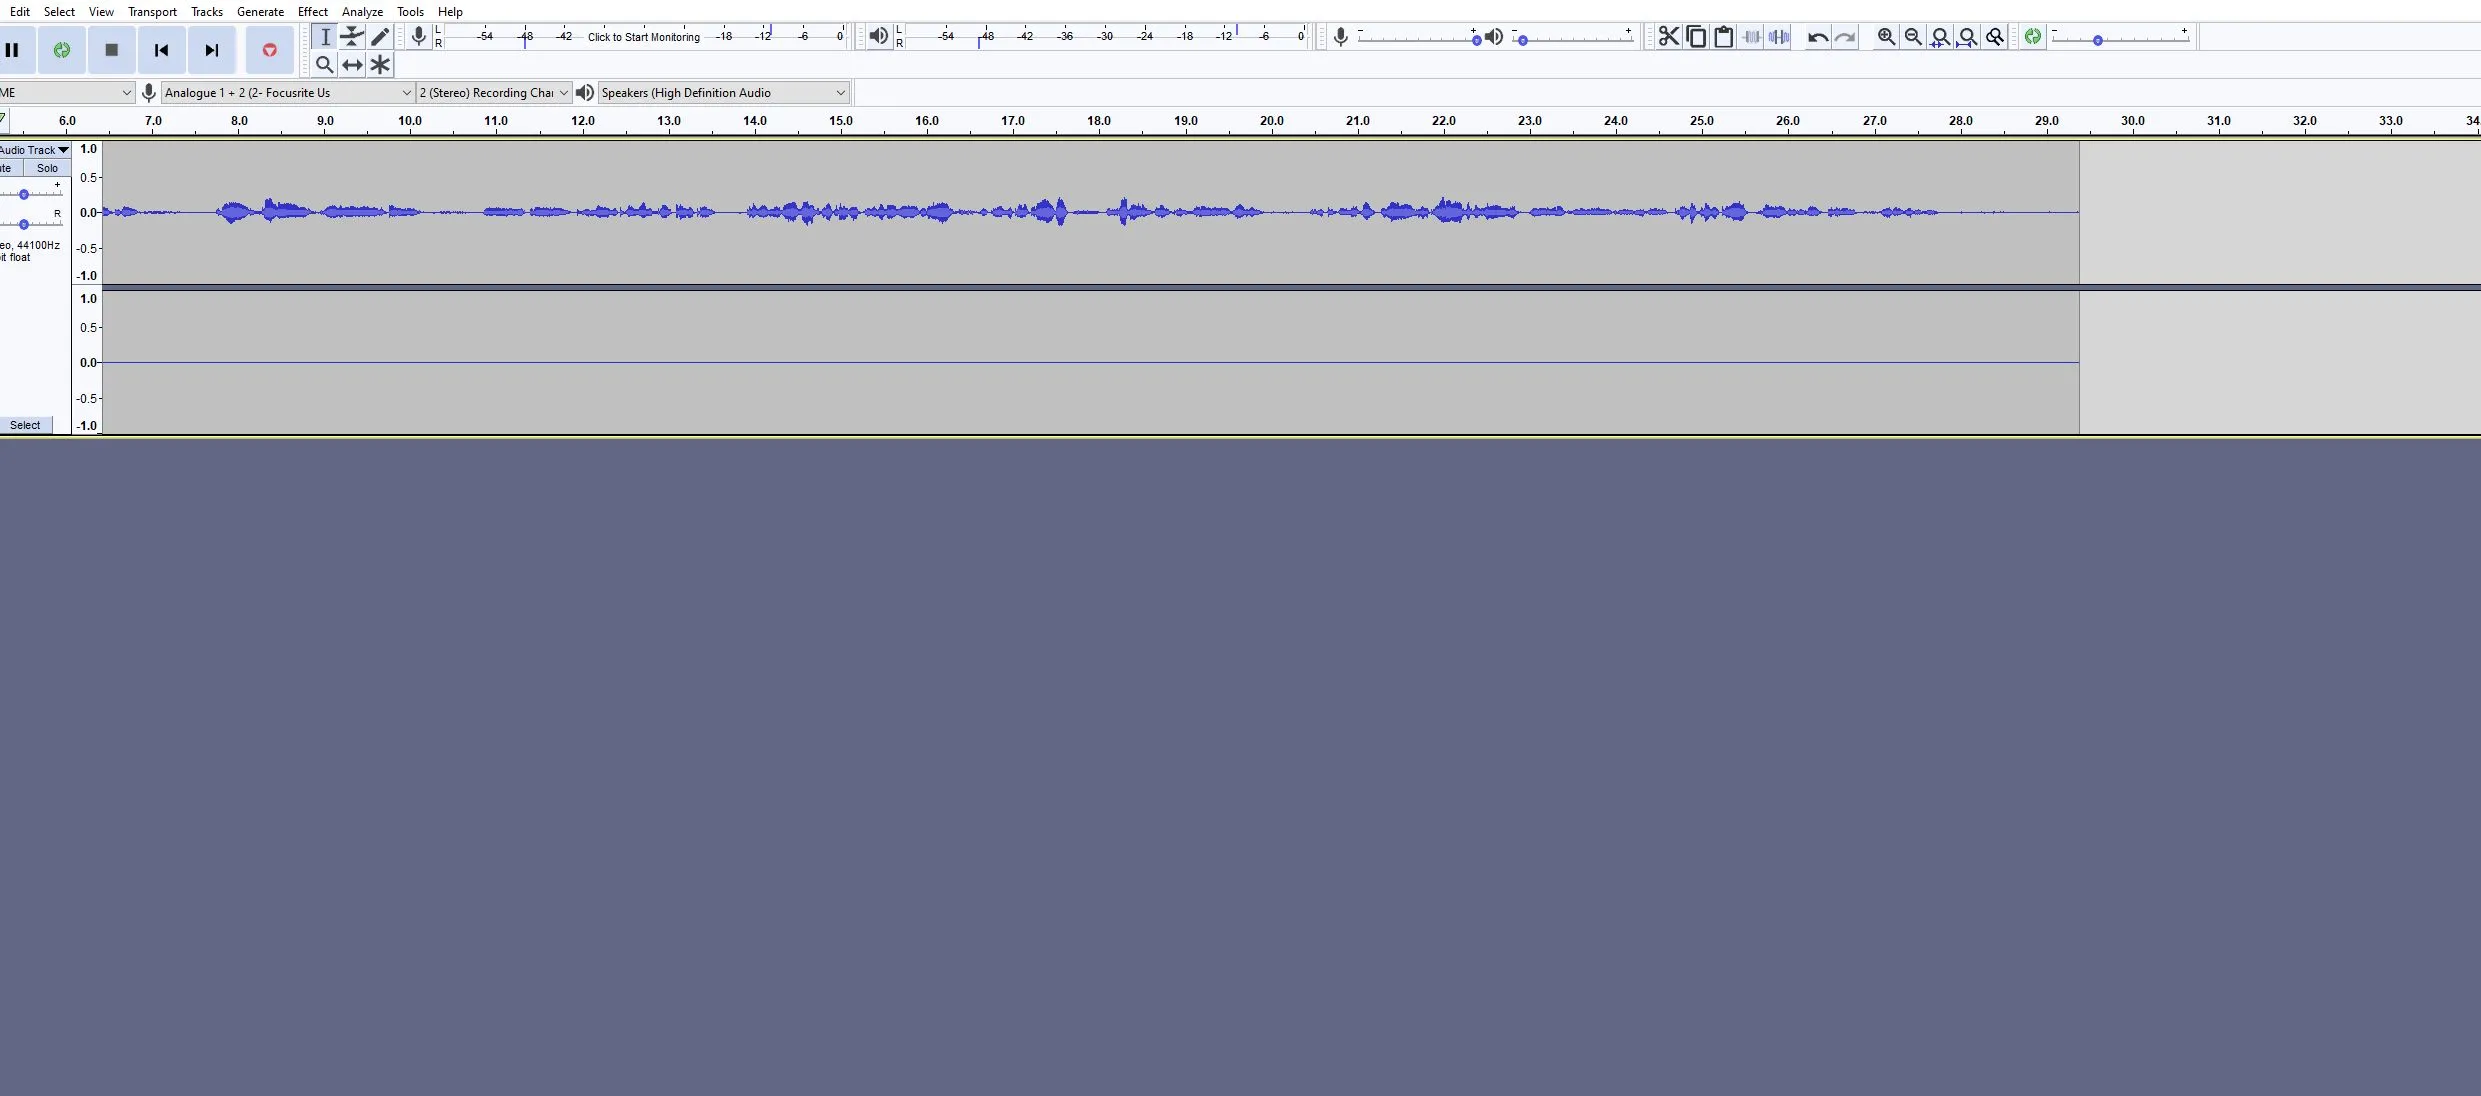Select the Envelope tool
Image resolution: width=2481 pixels, height=1096 pixels.
352,37
